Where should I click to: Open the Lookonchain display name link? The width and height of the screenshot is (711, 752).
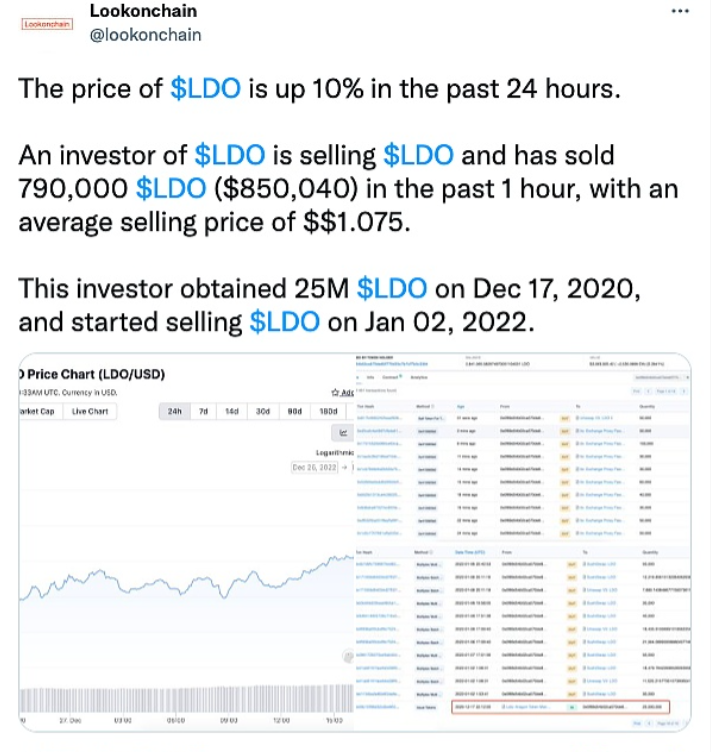(143, 11)
